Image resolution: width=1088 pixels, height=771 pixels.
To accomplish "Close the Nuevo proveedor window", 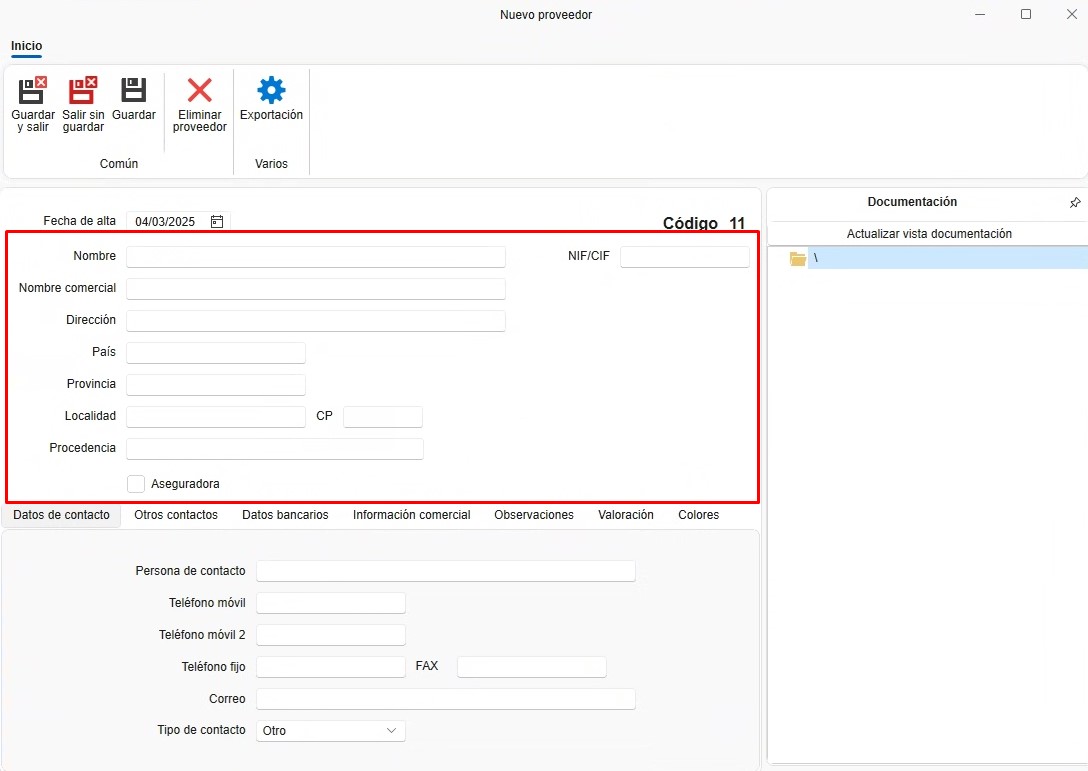I will [x=1071, y=15].
